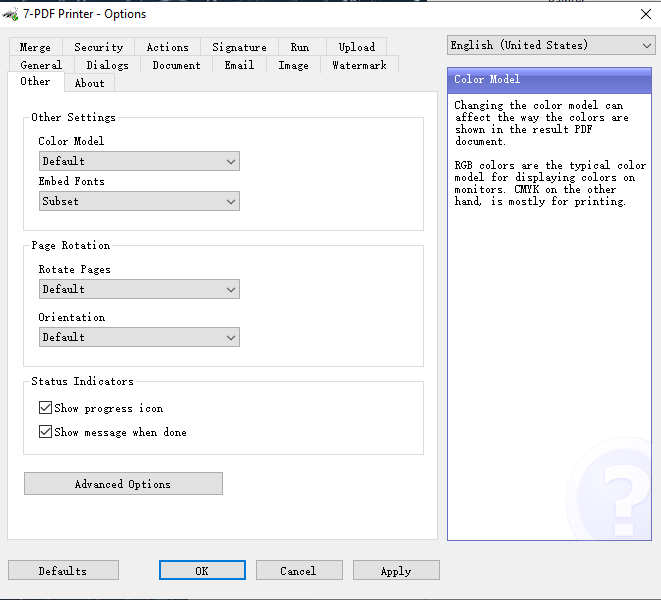Confirm with the OK button
This screenshot has width=661, height=600.
[202, 570]
